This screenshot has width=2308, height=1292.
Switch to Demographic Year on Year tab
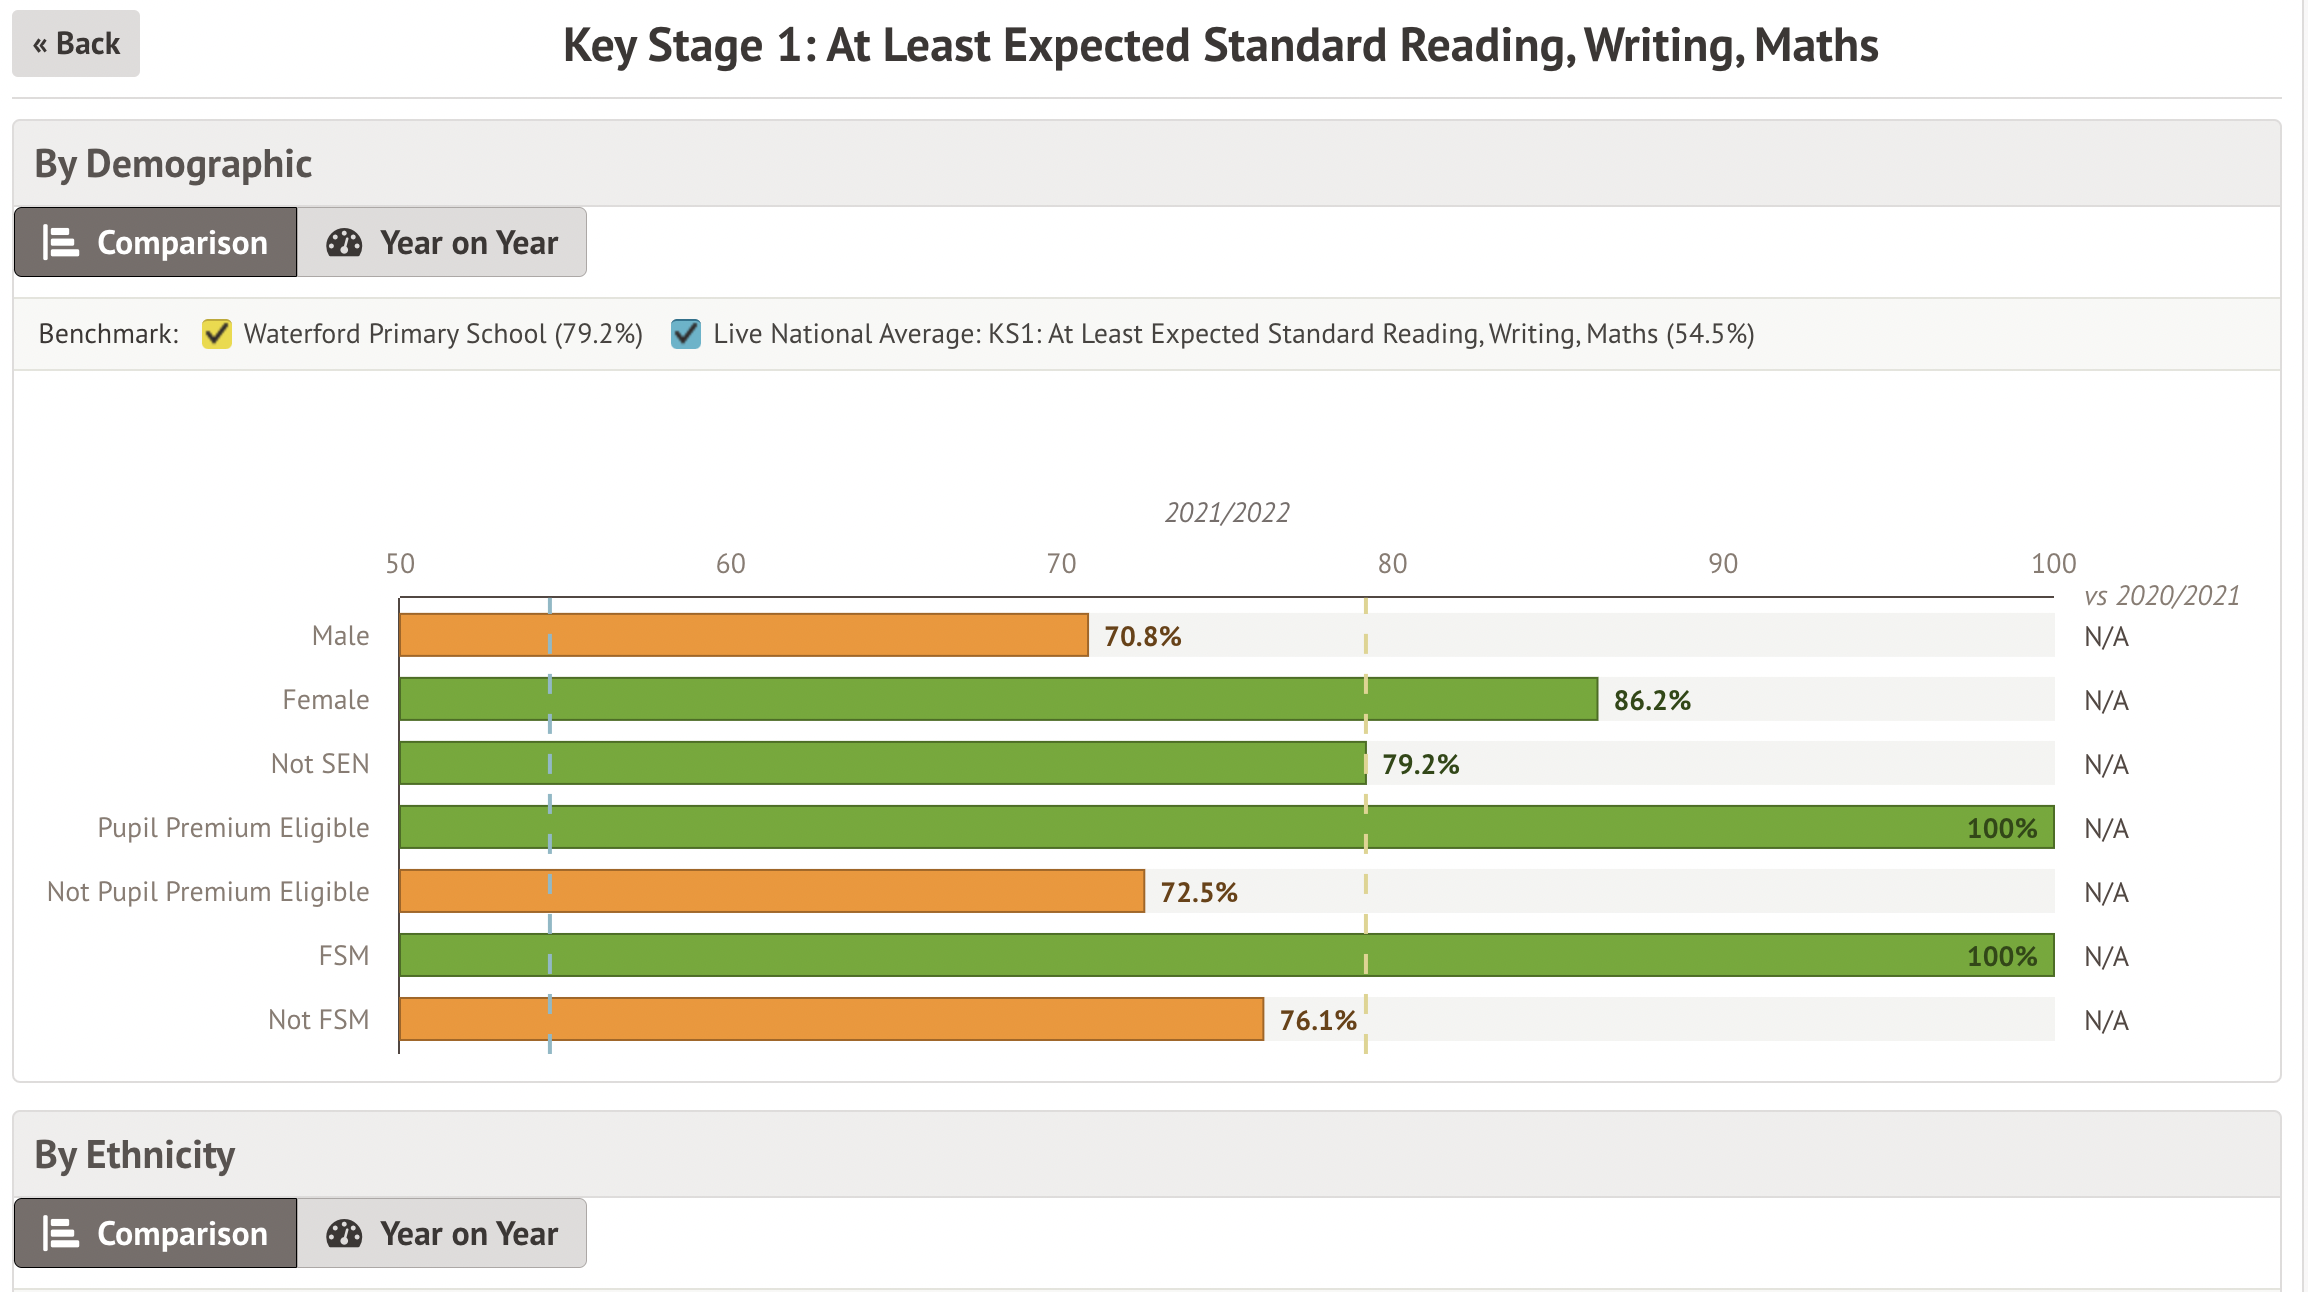[442, 242]
